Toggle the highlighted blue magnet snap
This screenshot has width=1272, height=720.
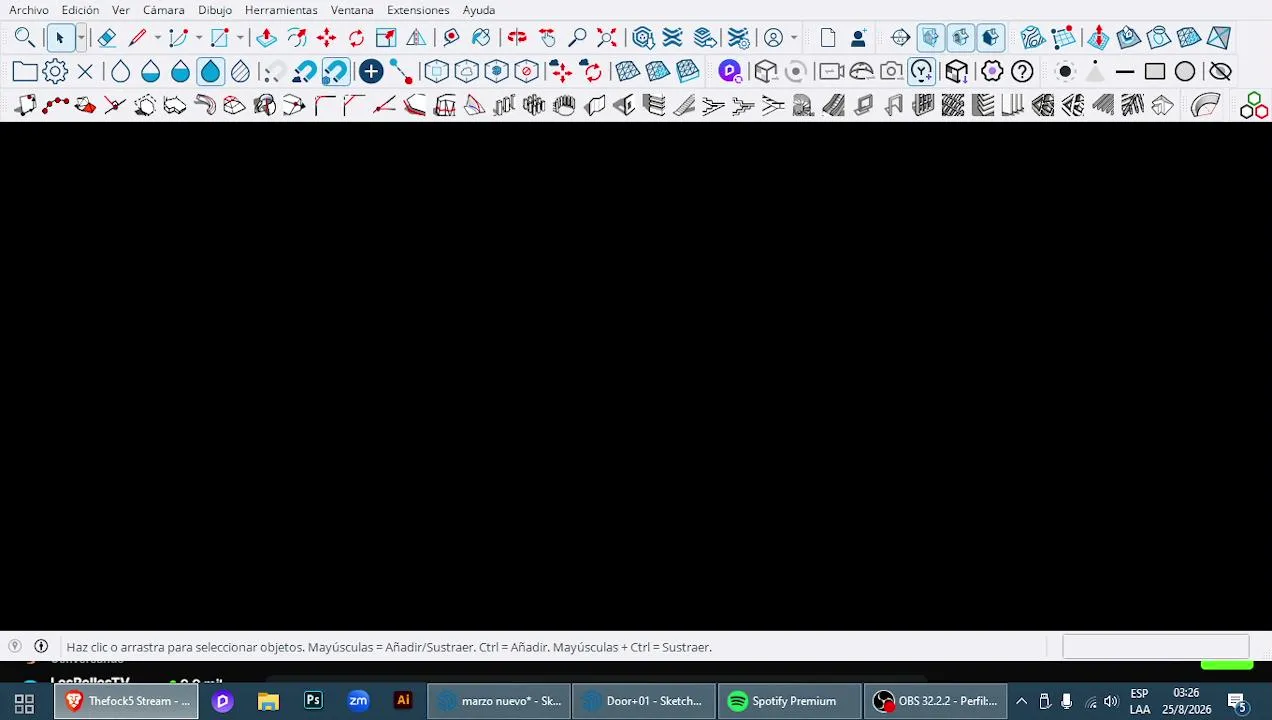point(335,72)
